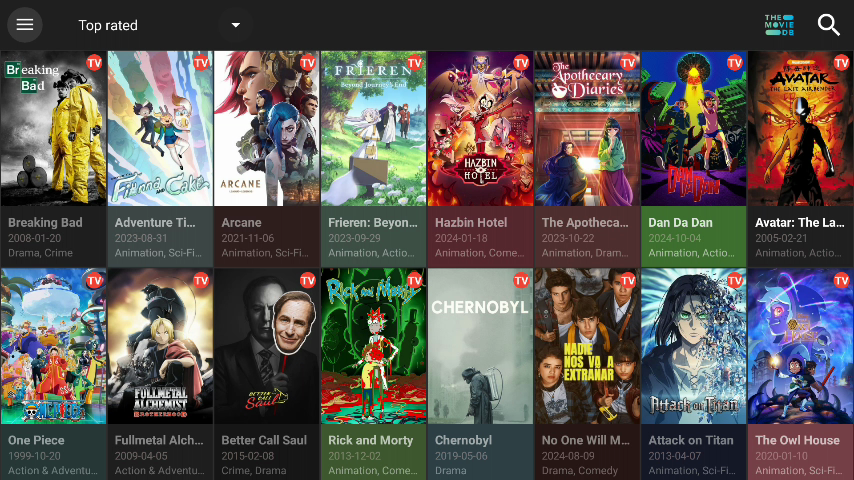Screen dimensions: 854x480
Task: Open the Frieren: Beyond Journey's End poster
Action: [x=373, y=130]
